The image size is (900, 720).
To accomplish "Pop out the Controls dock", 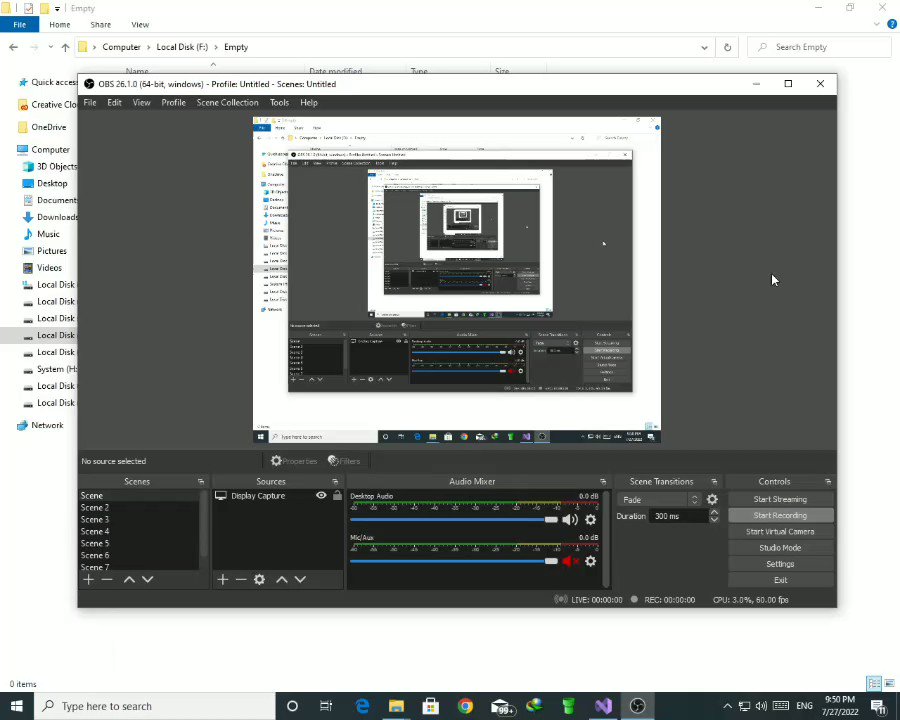I will coord(828,481).
